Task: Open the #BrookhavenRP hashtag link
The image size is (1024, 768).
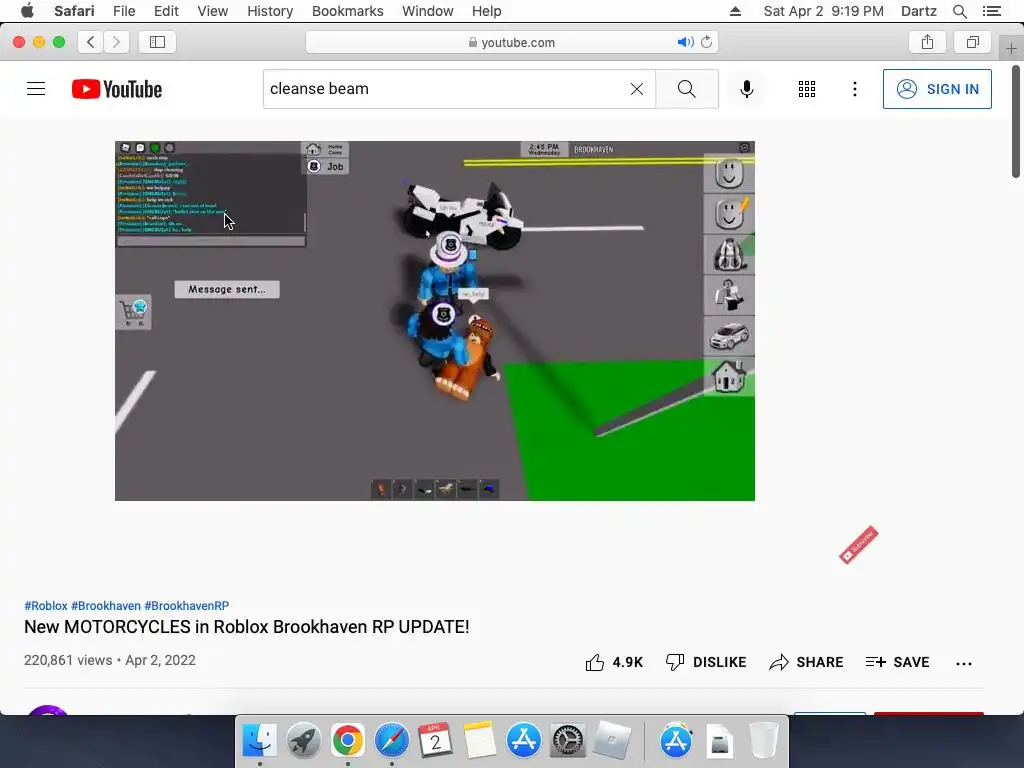Action: [x=187, y=605]
